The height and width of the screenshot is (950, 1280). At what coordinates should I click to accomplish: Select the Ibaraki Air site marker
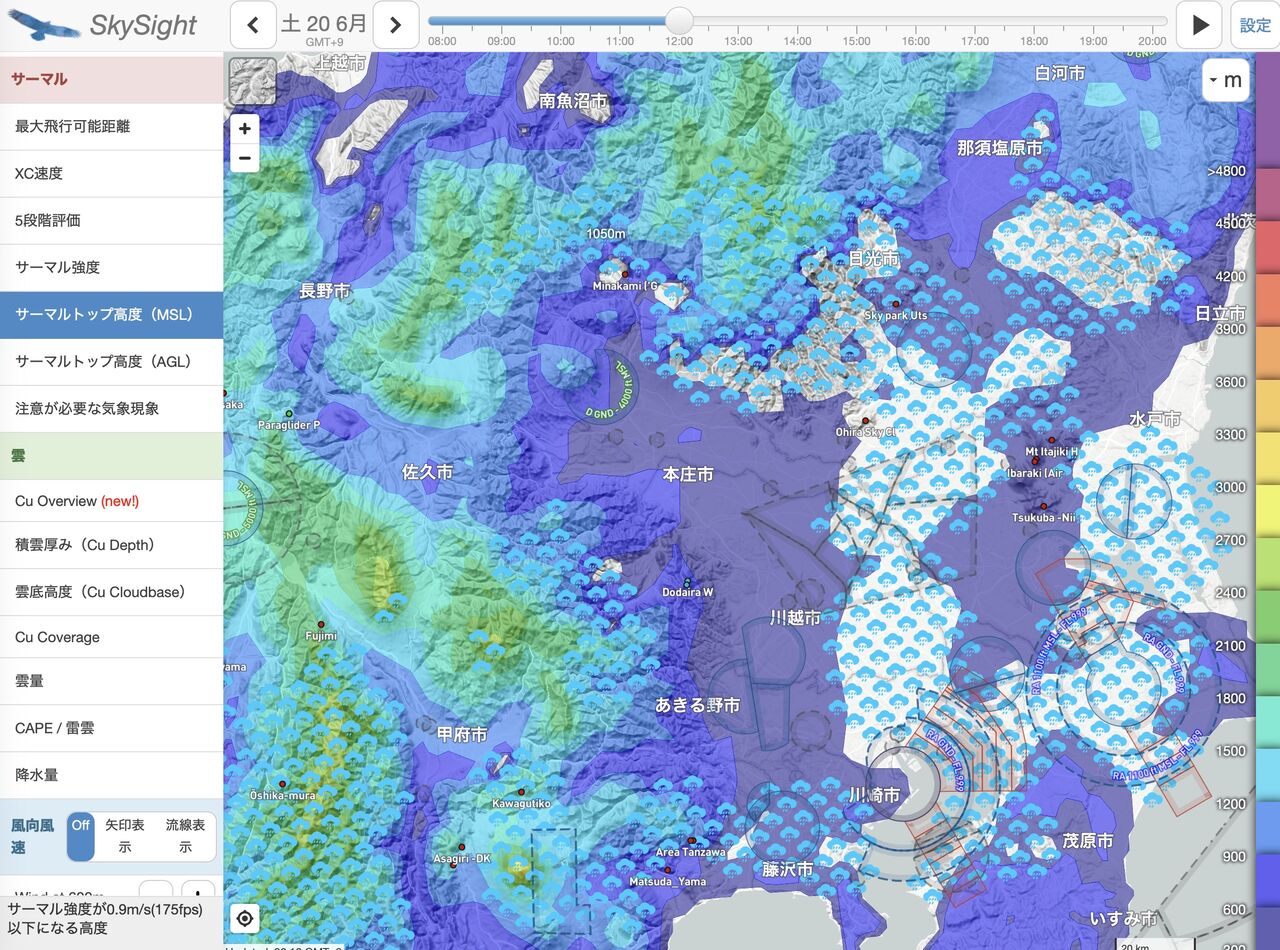[1035, 462]
